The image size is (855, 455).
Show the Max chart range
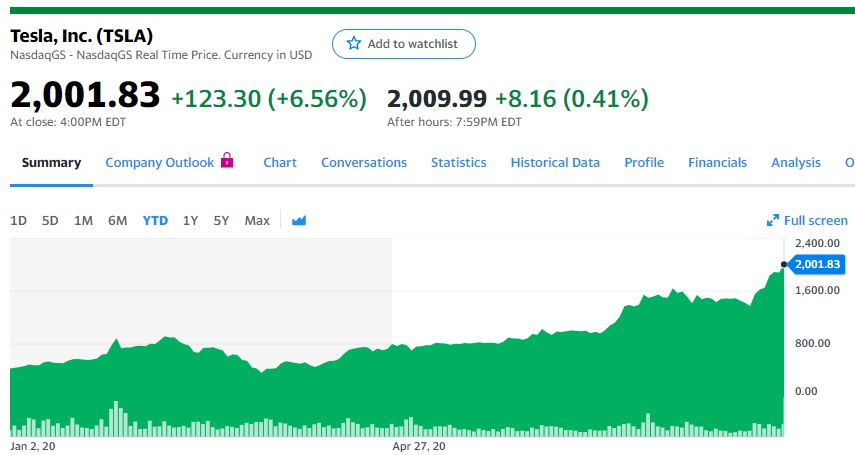click(x=257, y=220)
